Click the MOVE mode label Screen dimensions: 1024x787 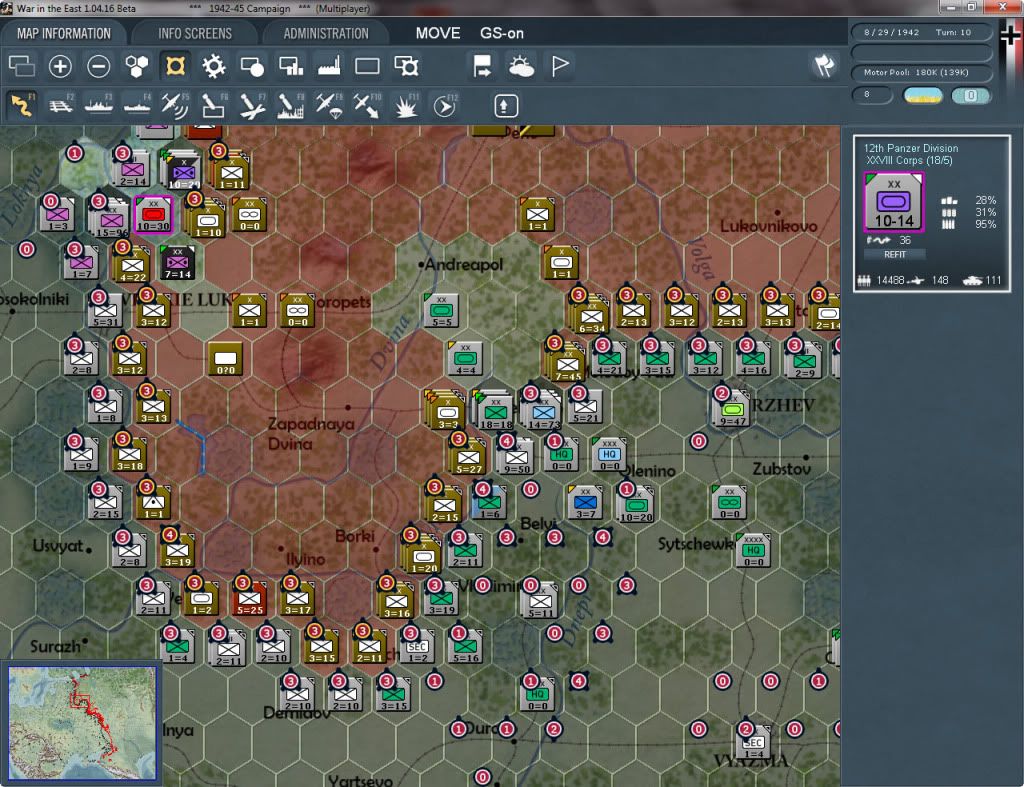(x=438, y=33)
